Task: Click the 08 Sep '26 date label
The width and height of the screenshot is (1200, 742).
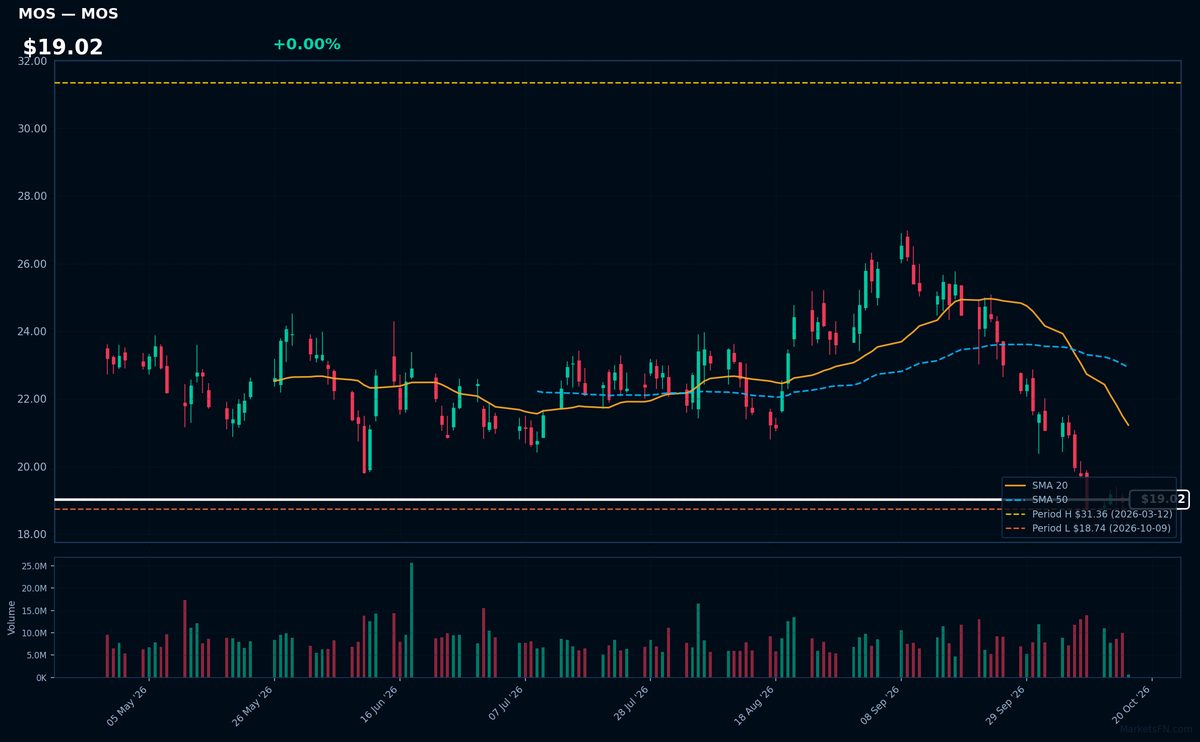Action: pyautogui.click(x=881, y=706)
